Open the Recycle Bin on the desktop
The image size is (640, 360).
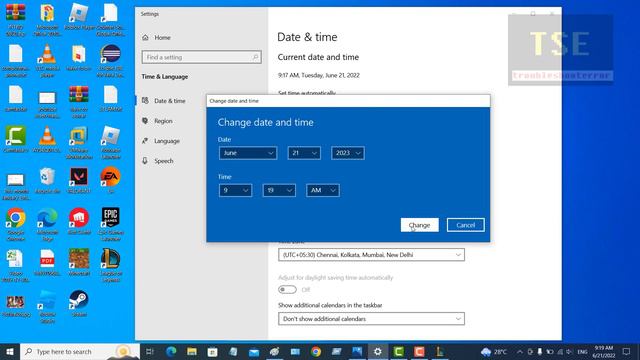point(47,180)
